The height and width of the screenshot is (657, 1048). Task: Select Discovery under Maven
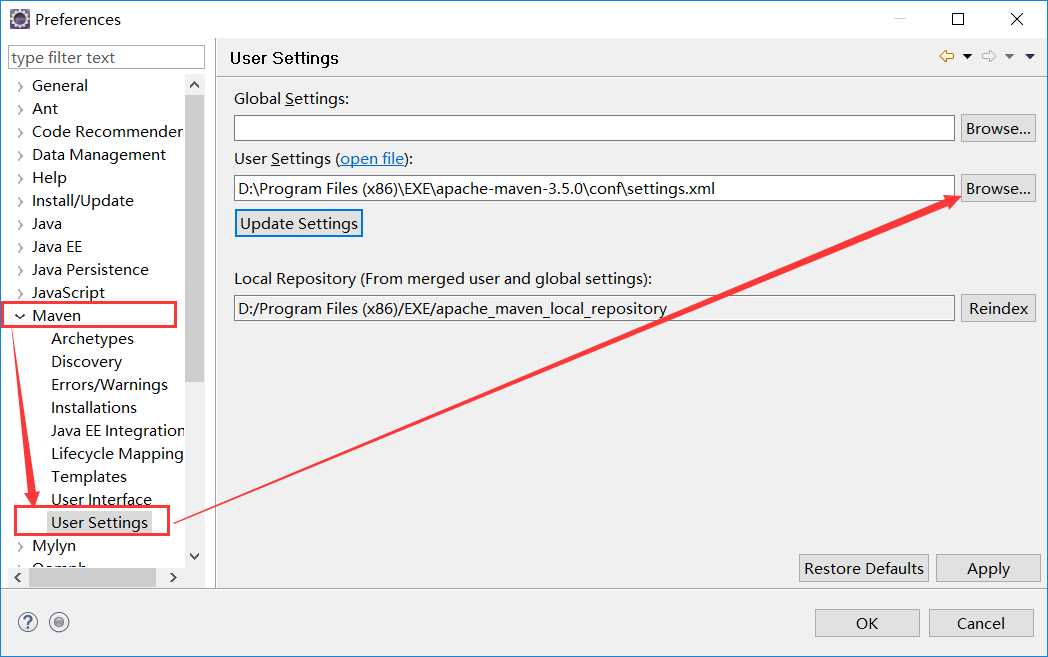click(x=86, y=362)
